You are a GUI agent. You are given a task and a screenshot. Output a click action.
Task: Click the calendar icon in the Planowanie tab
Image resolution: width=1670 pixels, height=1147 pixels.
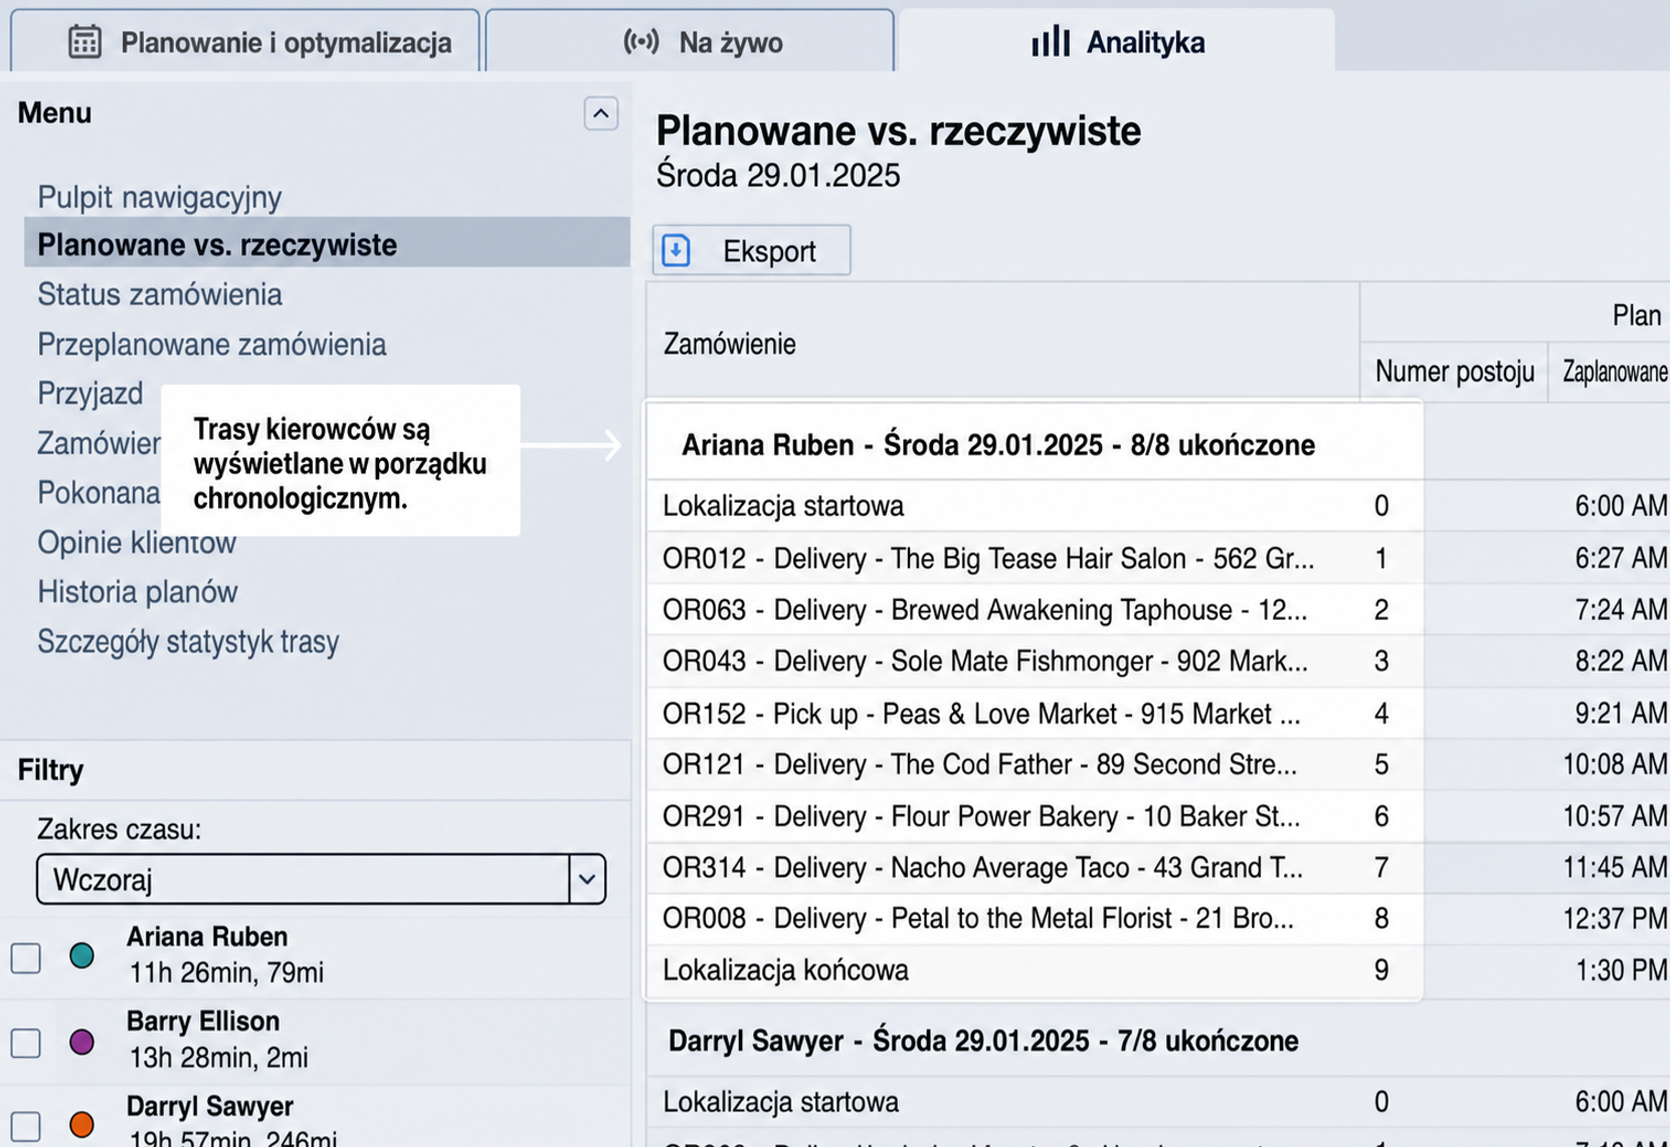(85, 42)
